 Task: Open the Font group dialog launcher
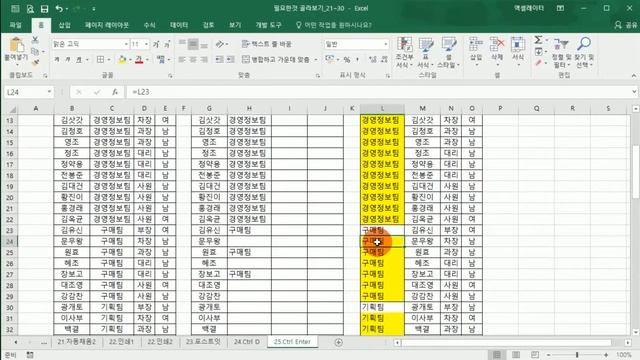[170, 76]
